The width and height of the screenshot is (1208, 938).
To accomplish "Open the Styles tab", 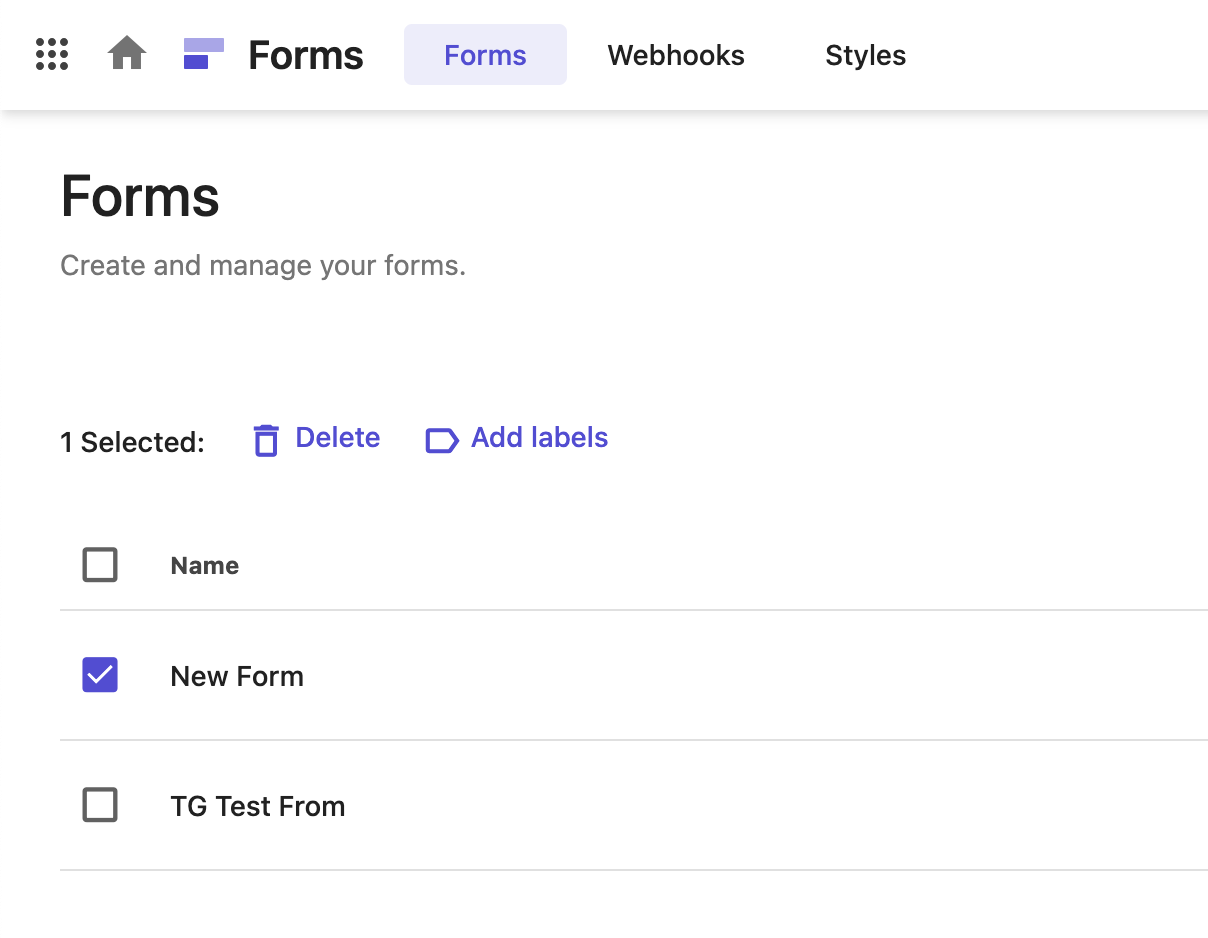I will click(x=866, y=55).
